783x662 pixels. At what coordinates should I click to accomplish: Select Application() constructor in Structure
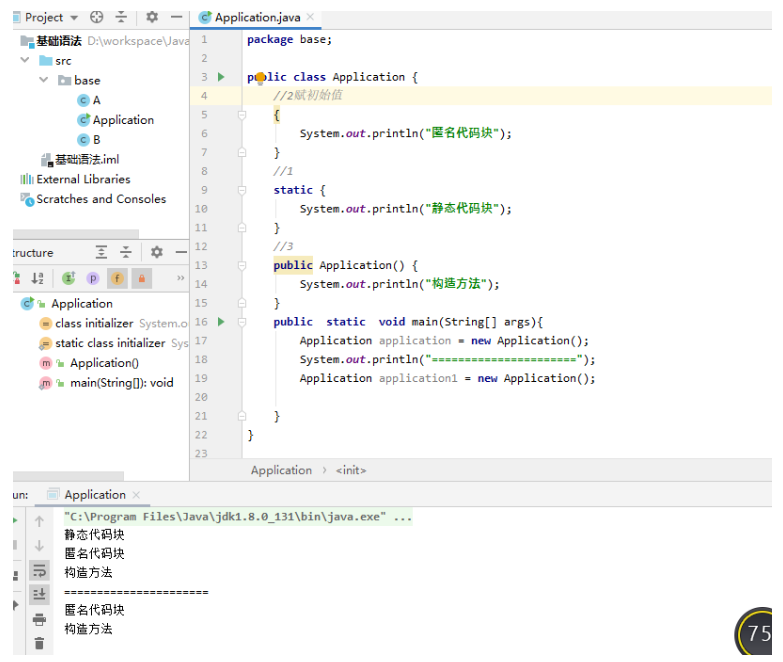click(x=104, y=363)
